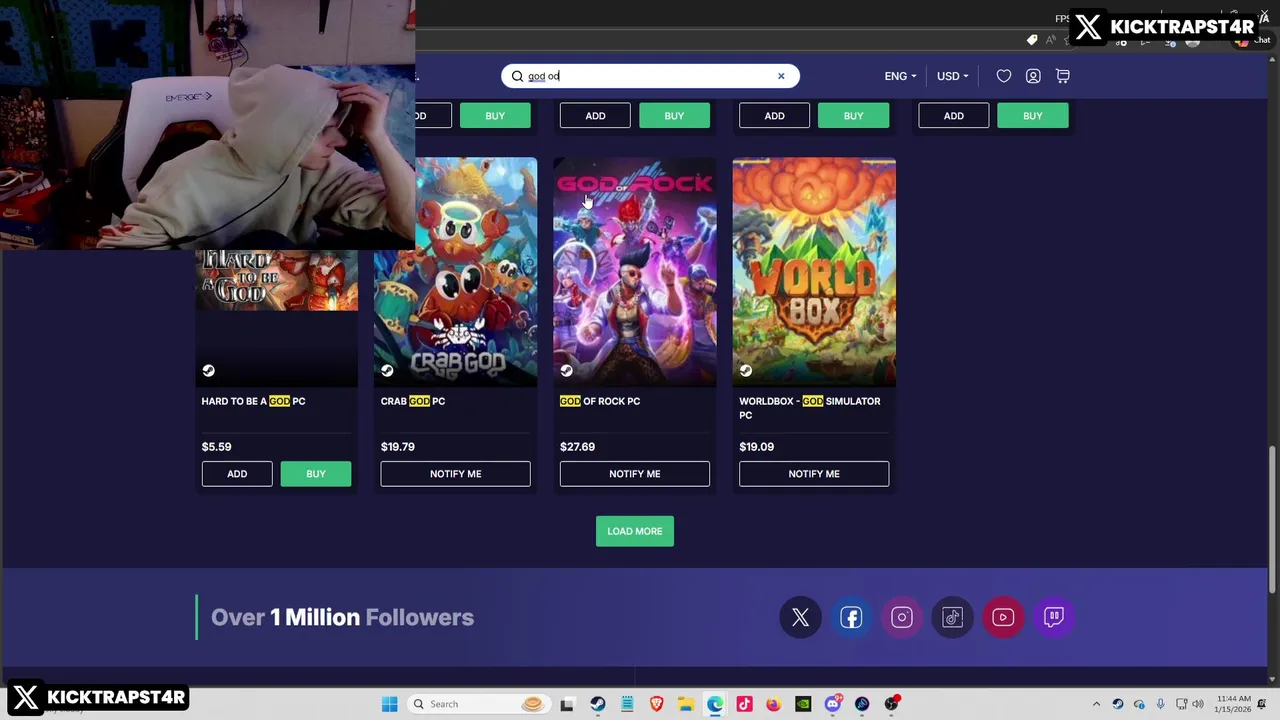Click Steam platform icon on Crab God card
Image resolution: width=1280 pixels, height=720 pixels.
coord(387,371)
